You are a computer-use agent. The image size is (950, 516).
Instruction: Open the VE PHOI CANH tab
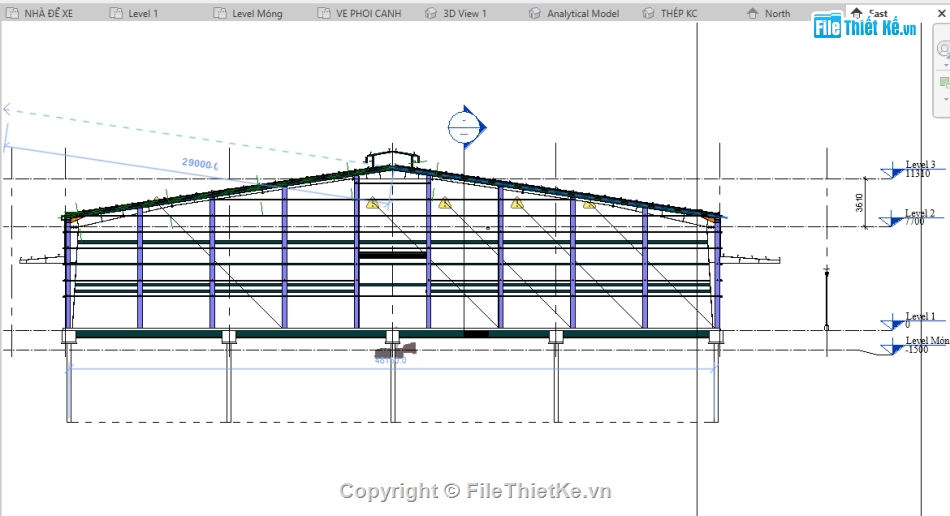(360, 13)
